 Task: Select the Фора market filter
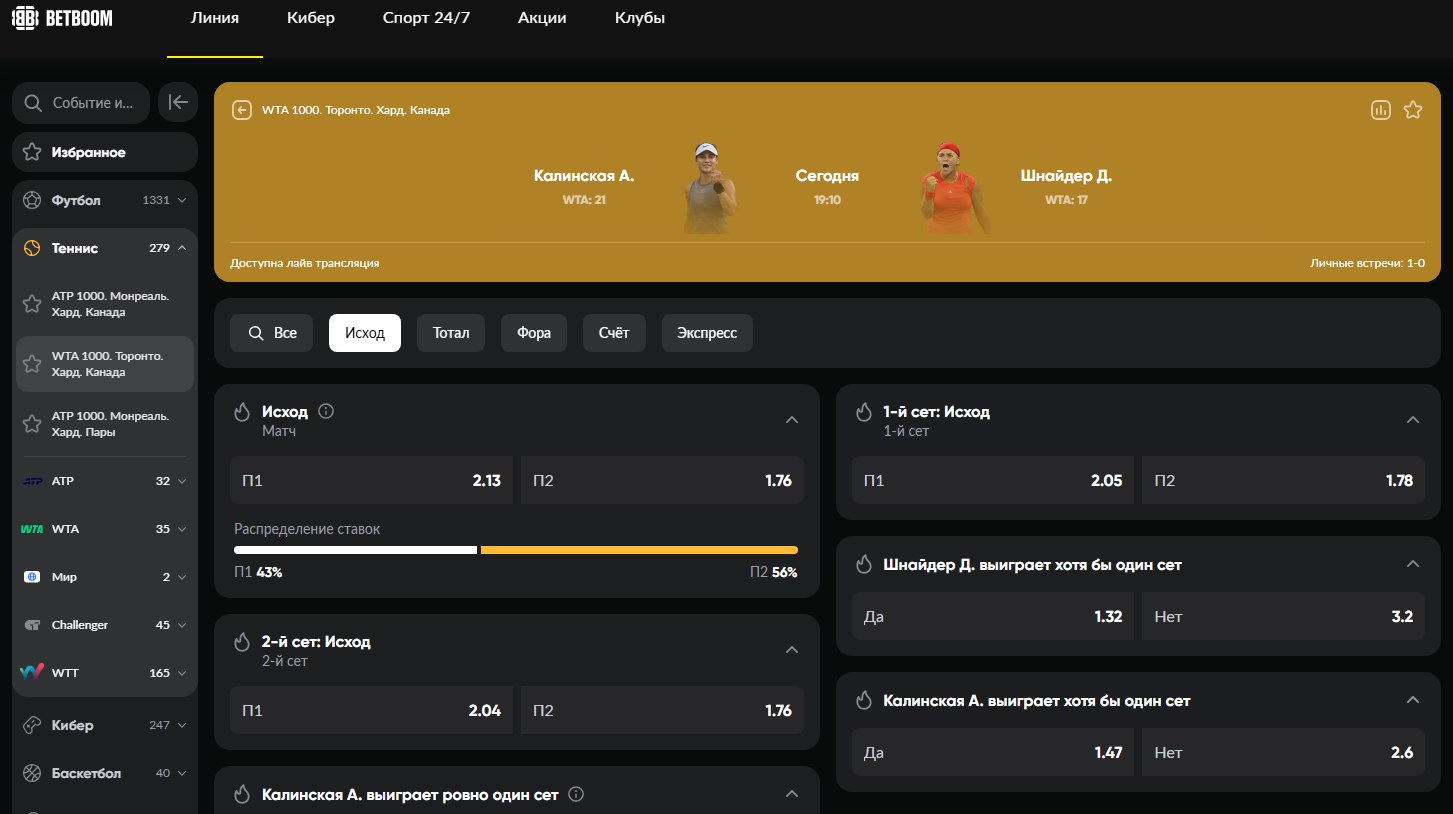point(534,333)
